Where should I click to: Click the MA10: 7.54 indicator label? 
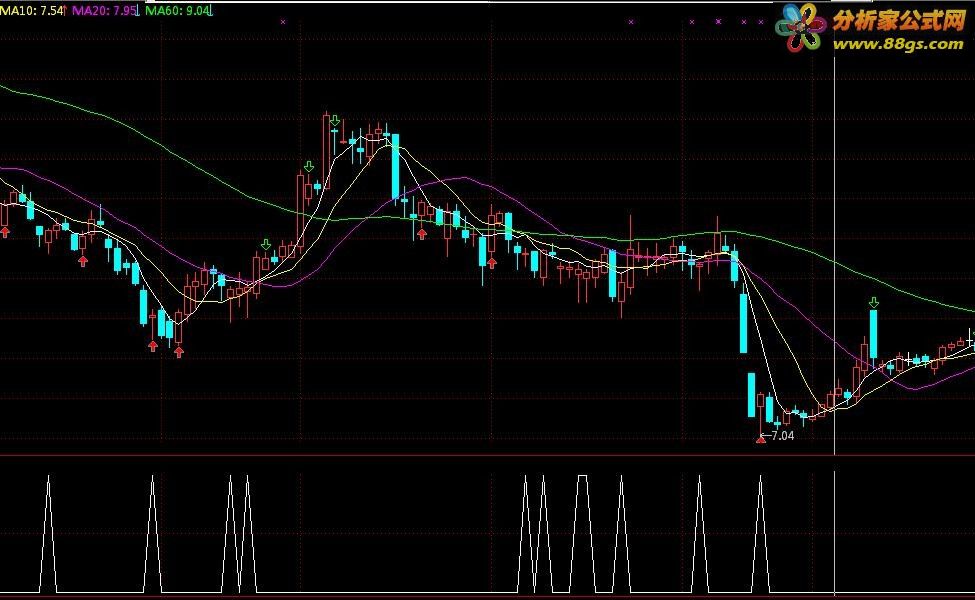coord(33,11)
